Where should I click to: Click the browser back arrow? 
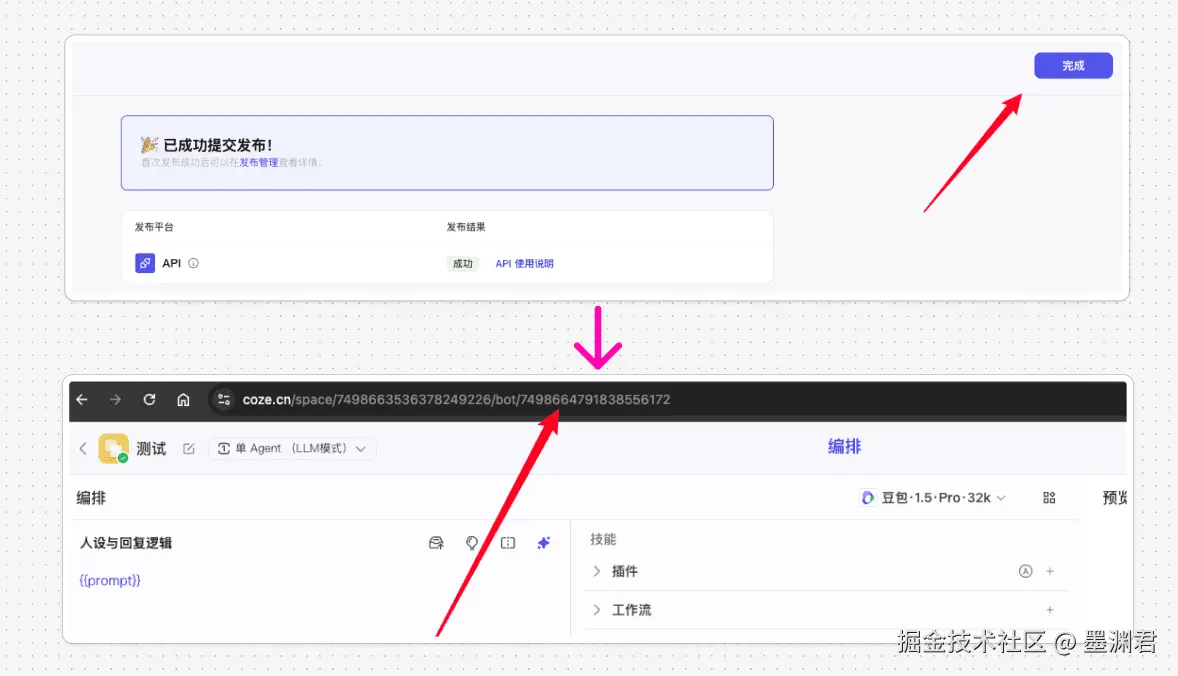click(82, 400)
